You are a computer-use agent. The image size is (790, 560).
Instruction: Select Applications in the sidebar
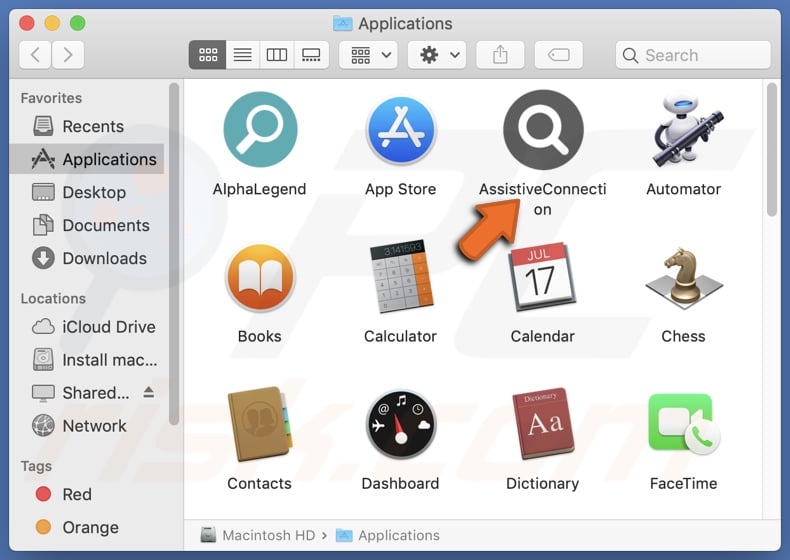coord(87,159)
